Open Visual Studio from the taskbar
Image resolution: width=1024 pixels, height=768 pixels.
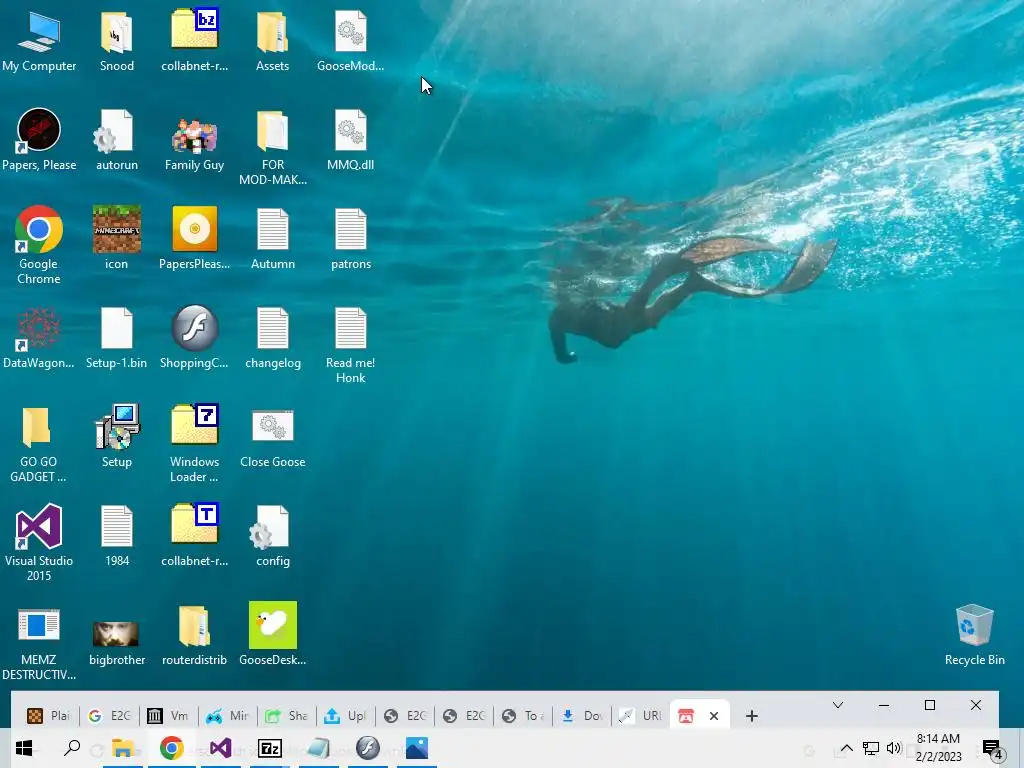[221, 748]
